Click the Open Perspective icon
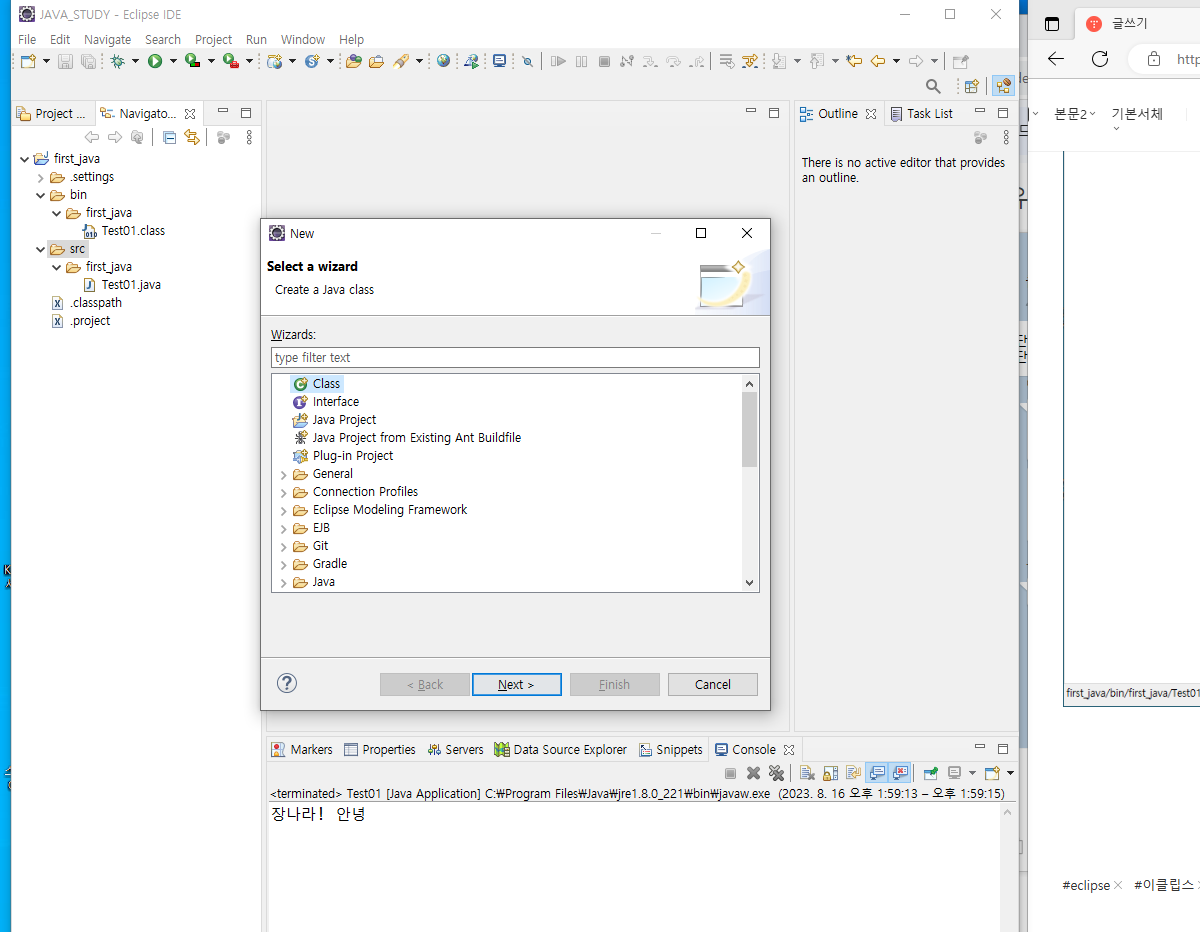This screenshot has height=932, width=1200. click(x=971, y=86)
